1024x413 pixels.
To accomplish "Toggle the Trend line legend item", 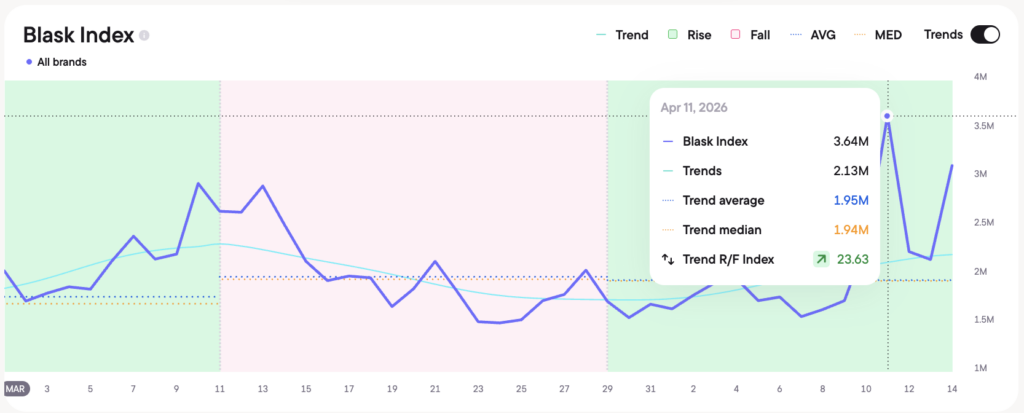I will [621, 35].
